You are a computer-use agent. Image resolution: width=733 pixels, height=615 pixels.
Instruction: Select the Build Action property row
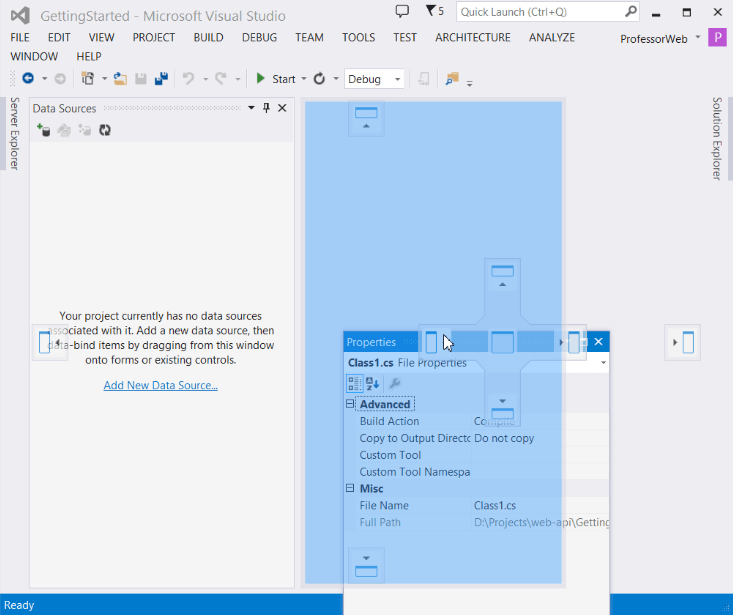[x=481, y=421]
